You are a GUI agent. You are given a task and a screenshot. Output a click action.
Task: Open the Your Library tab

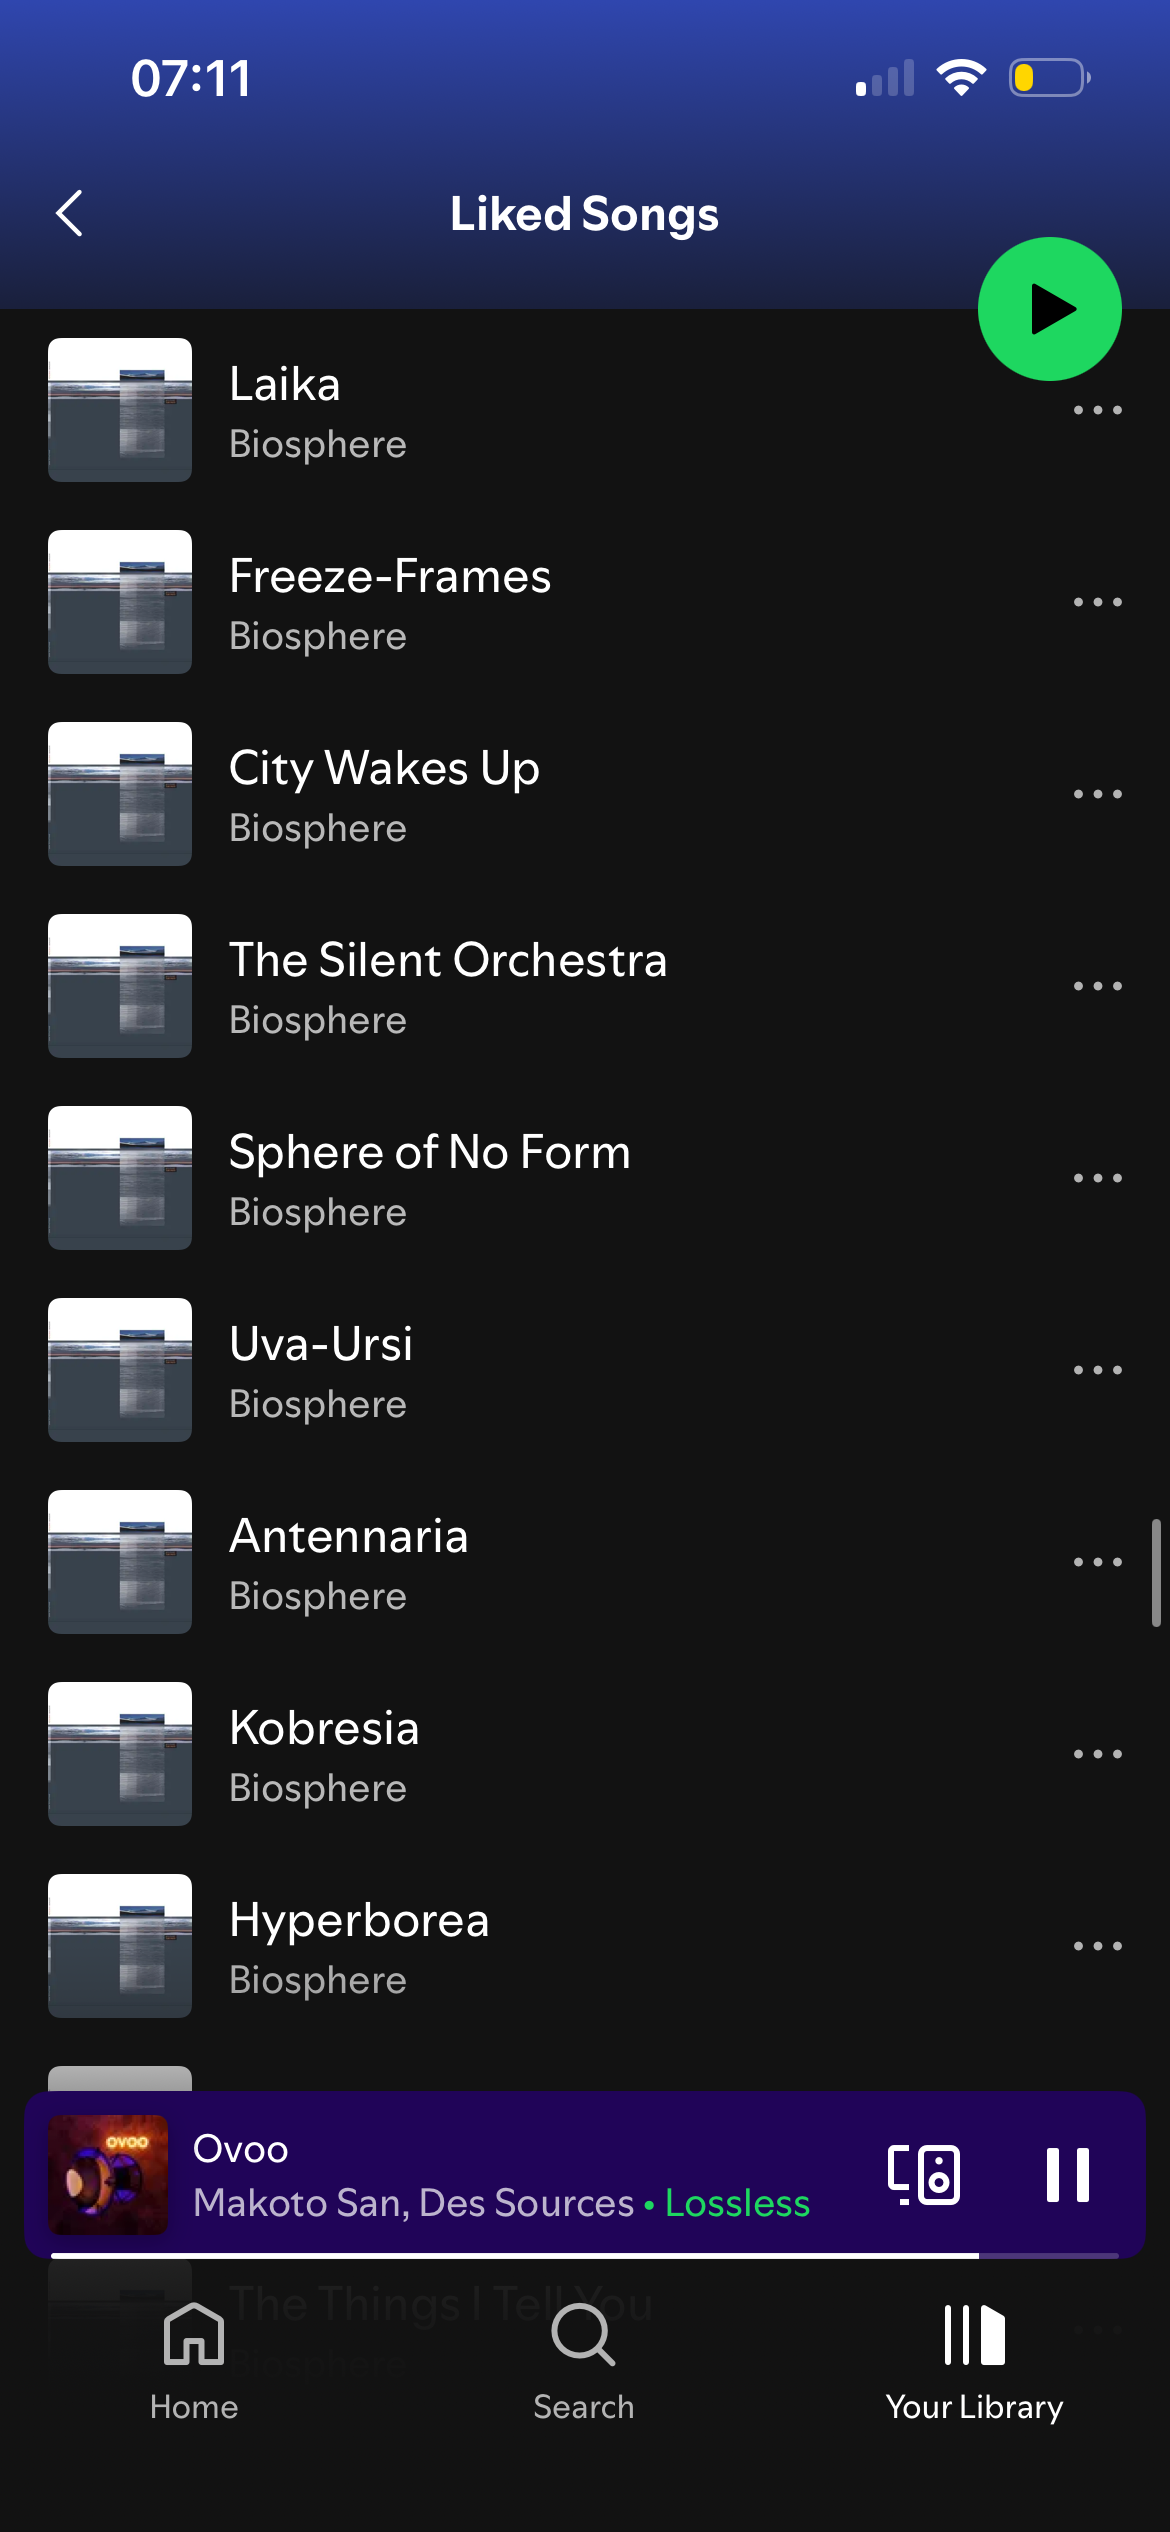click(975, 2362)
